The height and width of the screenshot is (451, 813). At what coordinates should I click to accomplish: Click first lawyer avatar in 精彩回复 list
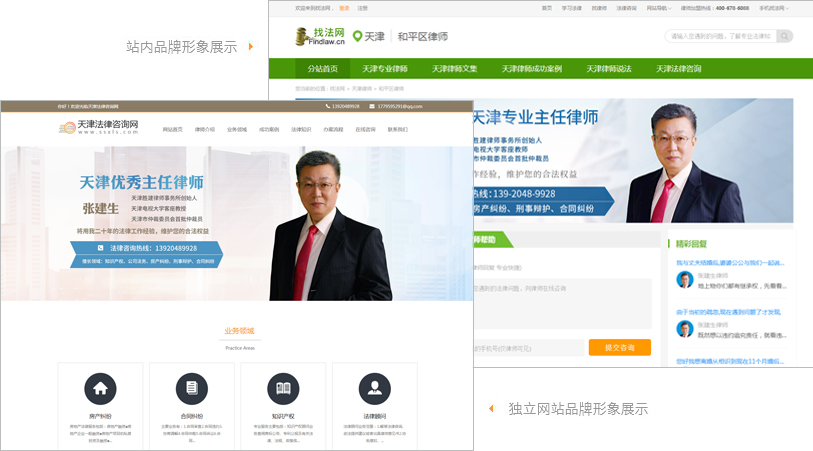(x=685, y=279)
